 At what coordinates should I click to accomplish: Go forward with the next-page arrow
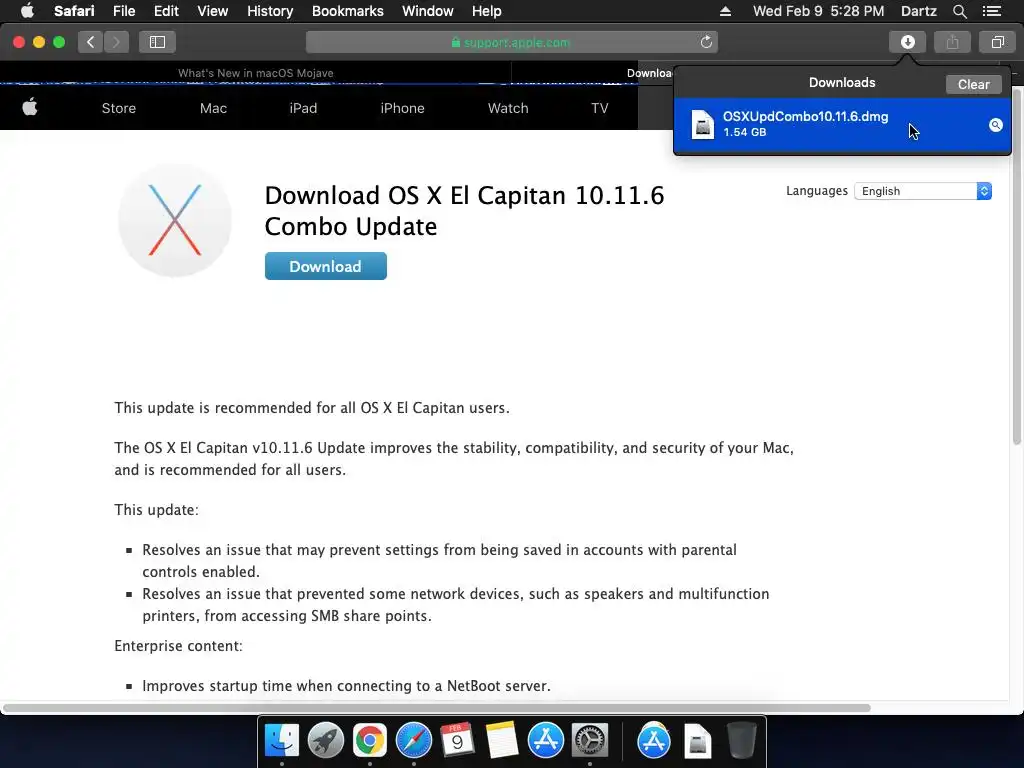(x=116, y=42)
